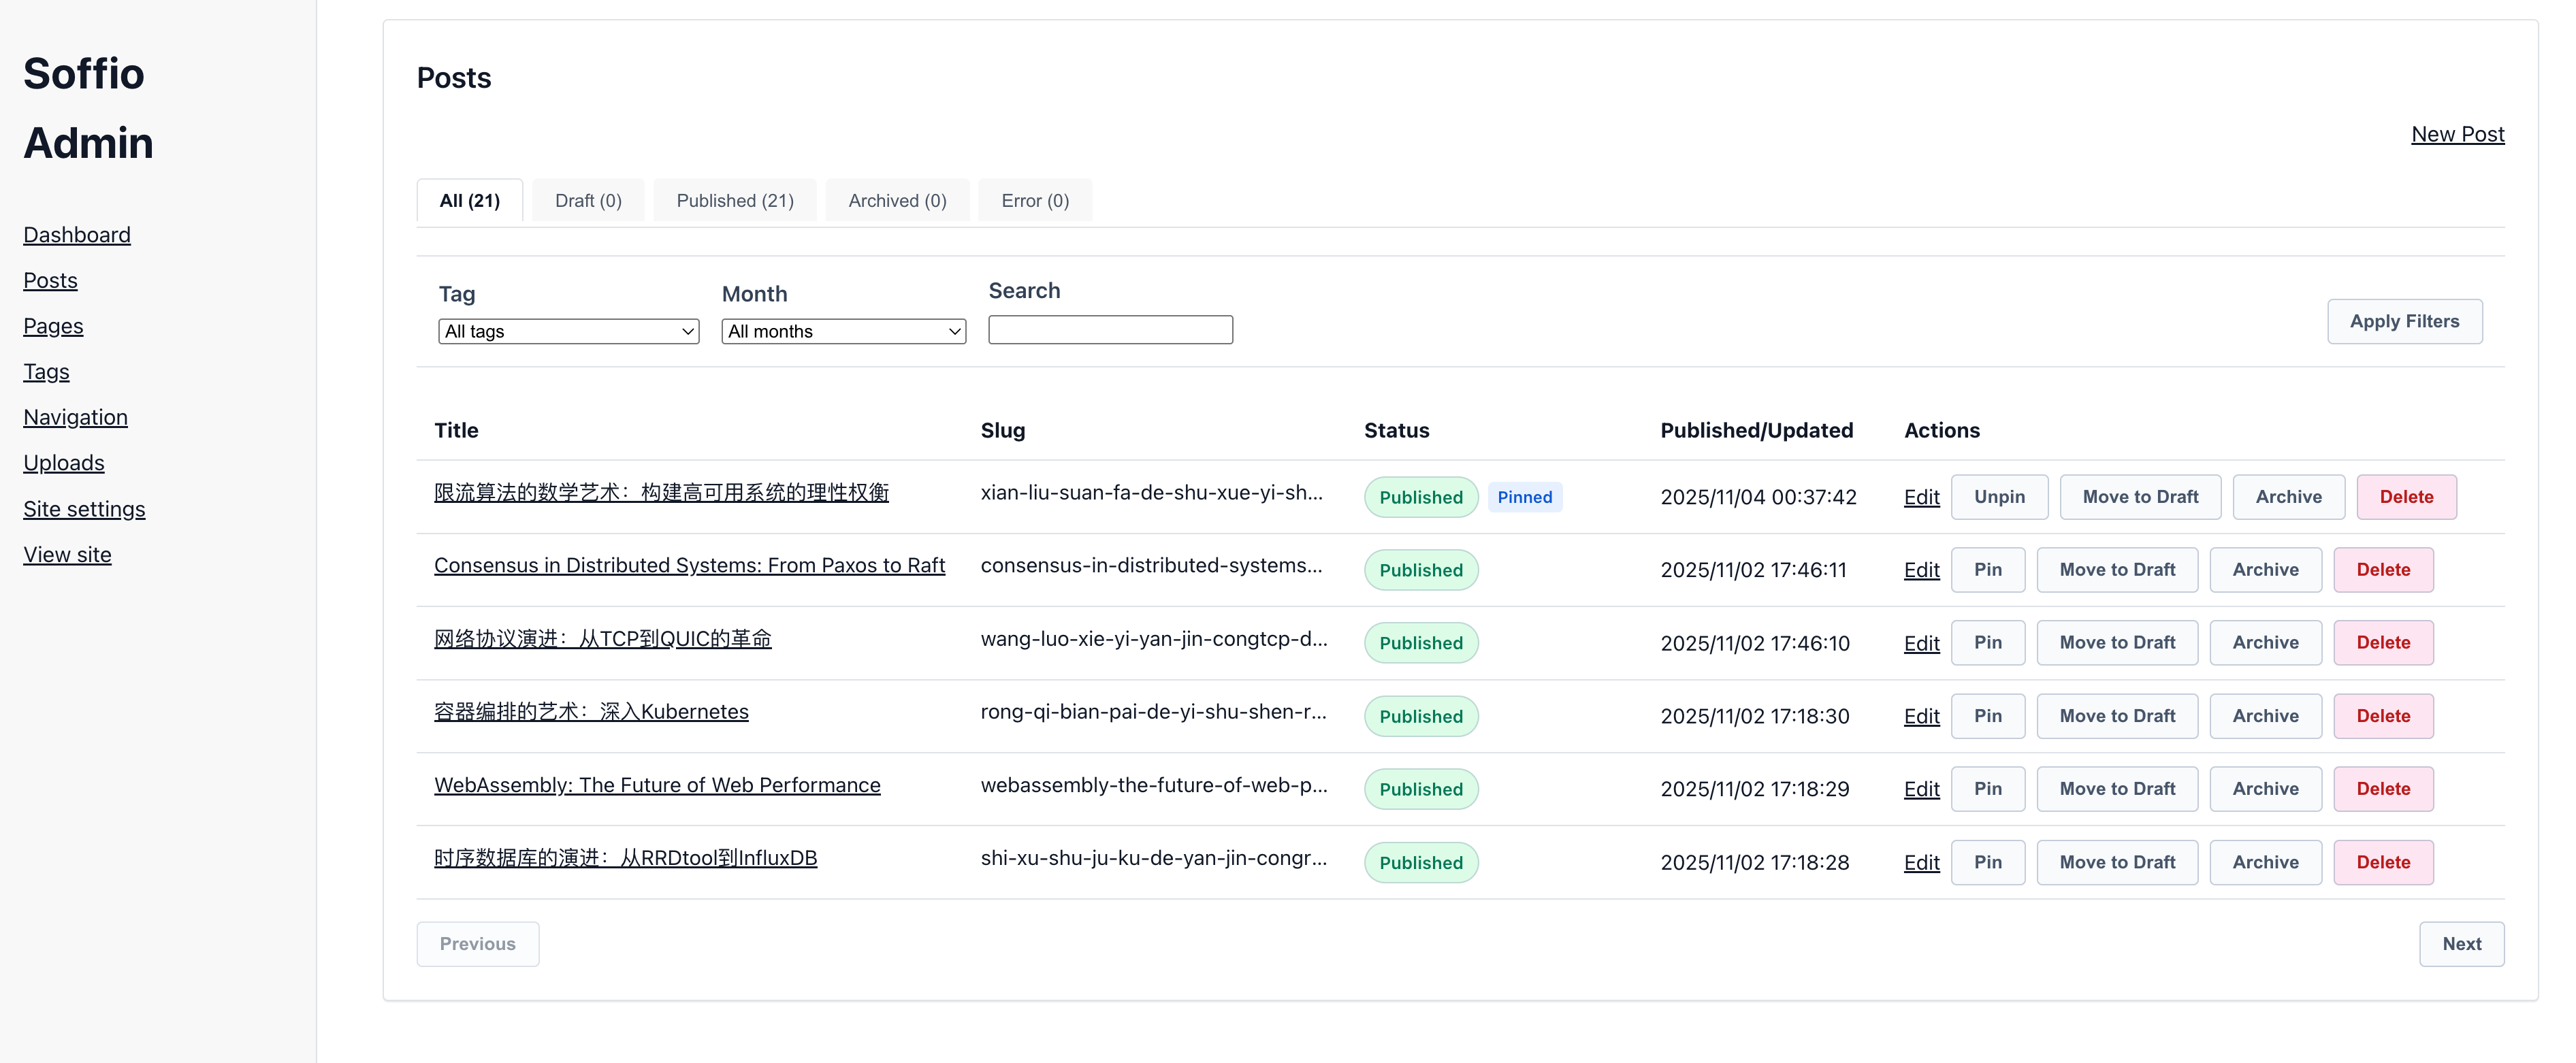Pin the WebAssembly post
Screen dimensions: 2576x1063
pyautogui.click(x=1987, y=789)
